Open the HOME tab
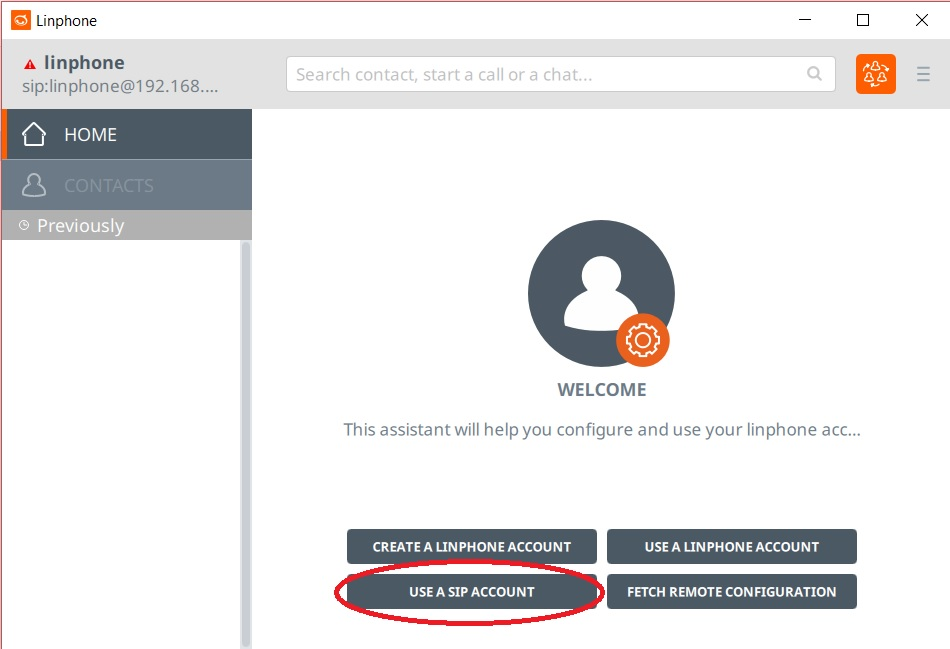The height and width of the screenshot is (649, 950). pyautogui.click(x=127, y=135)
